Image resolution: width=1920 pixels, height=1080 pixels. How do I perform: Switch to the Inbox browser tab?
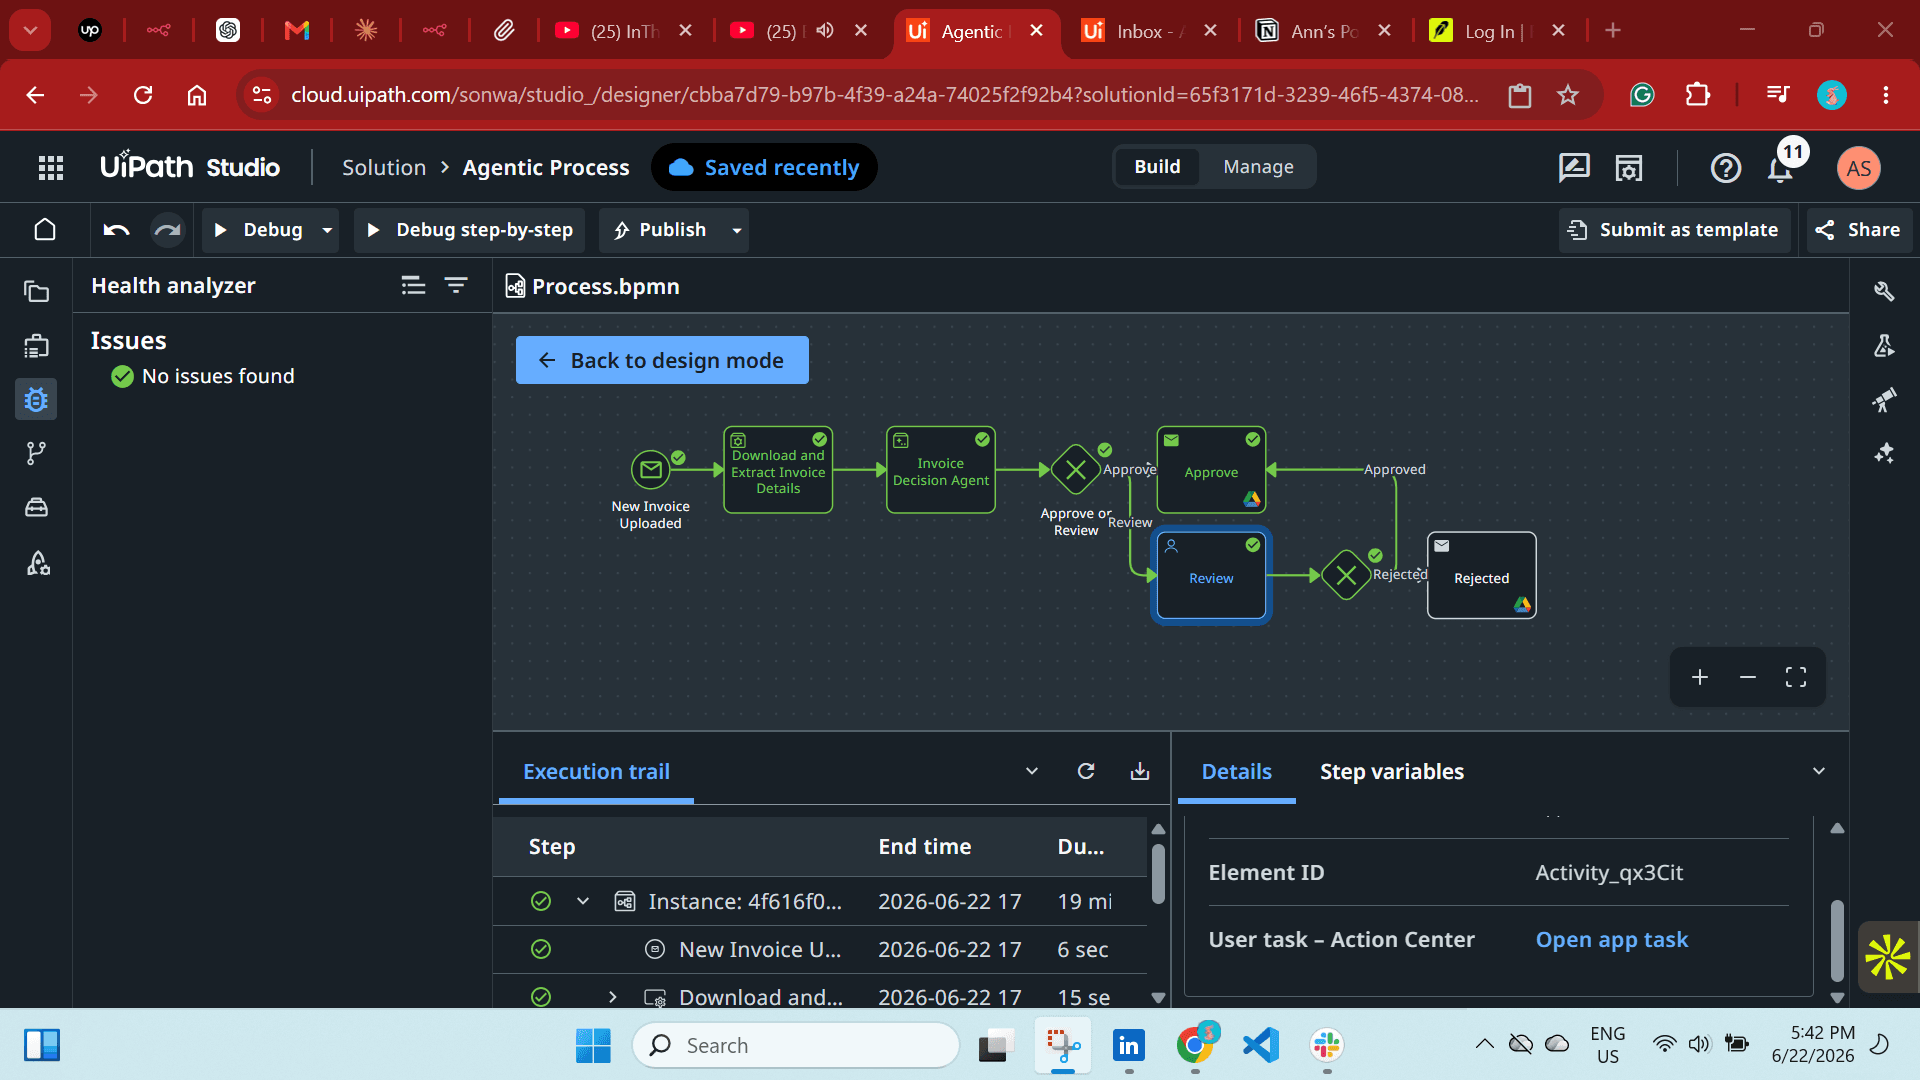(1149, 31)
